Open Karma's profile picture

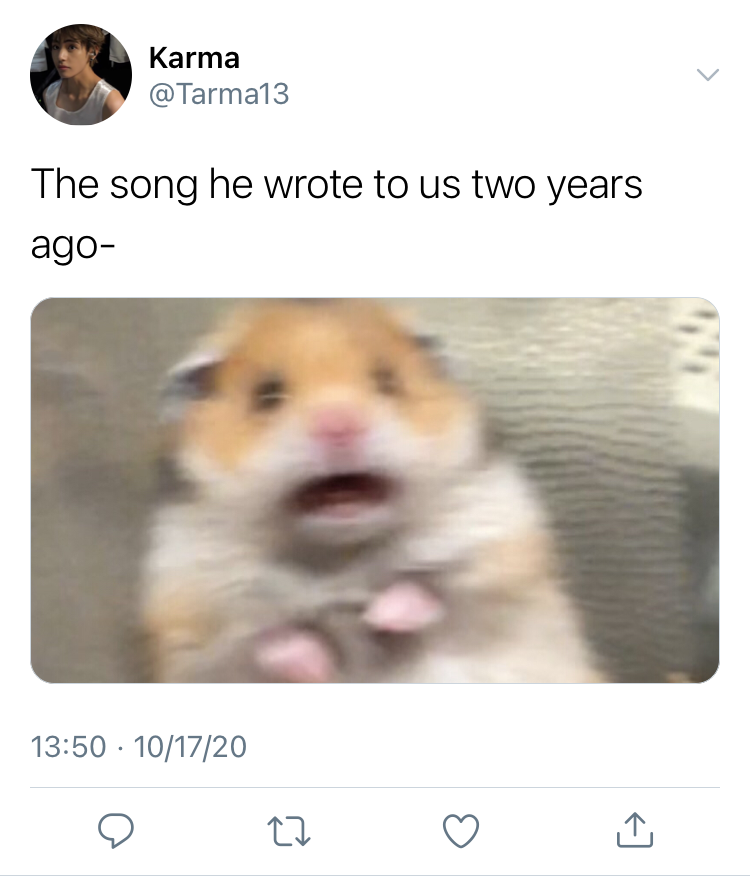tap(81, 74)
